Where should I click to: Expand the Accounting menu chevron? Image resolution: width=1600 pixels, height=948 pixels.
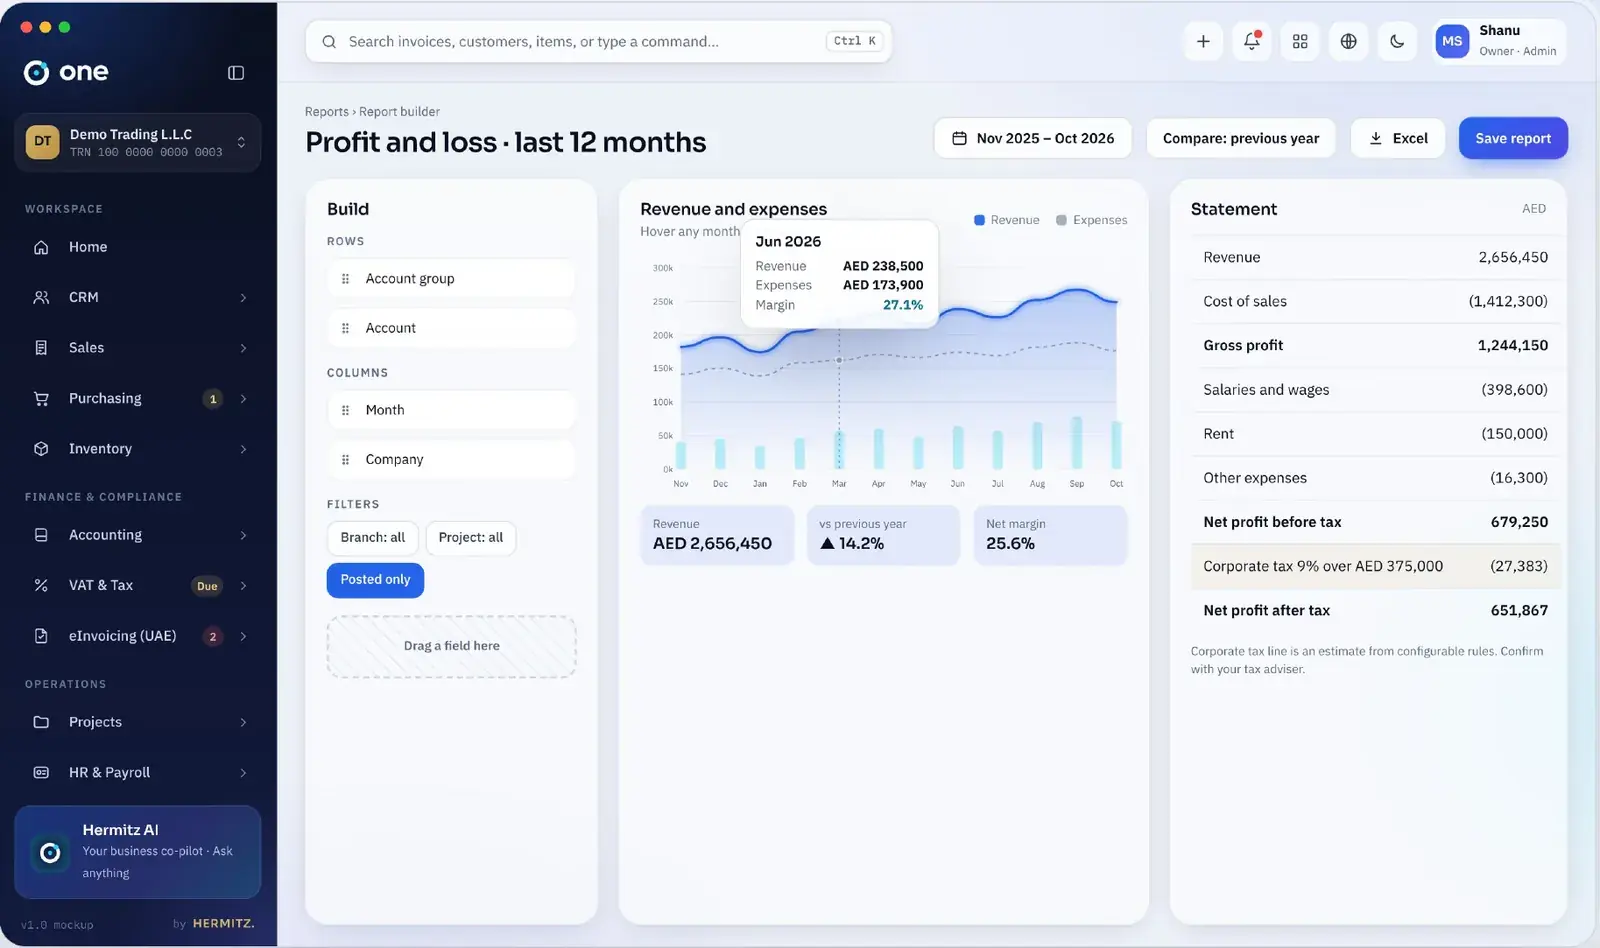tap(243, 535)
